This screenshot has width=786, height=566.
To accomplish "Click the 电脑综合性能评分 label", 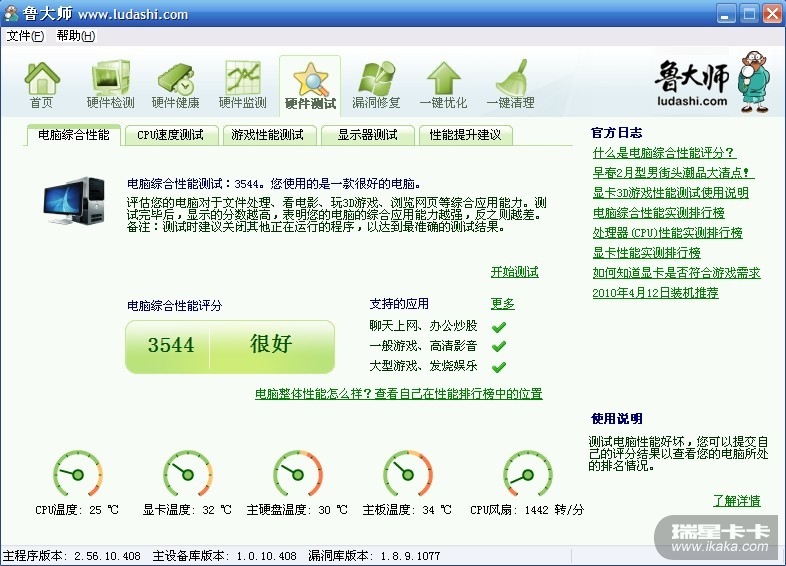I will (174, 306).
